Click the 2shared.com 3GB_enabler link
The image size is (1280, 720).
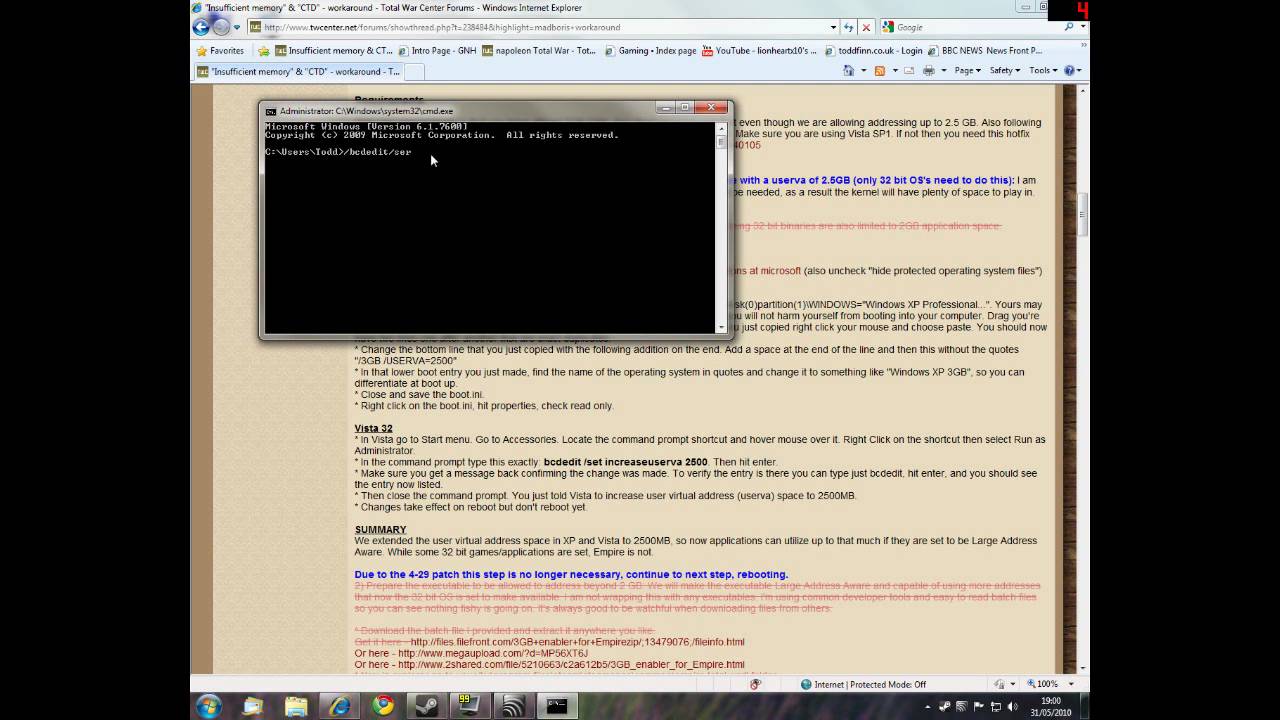tap(571, 664)
